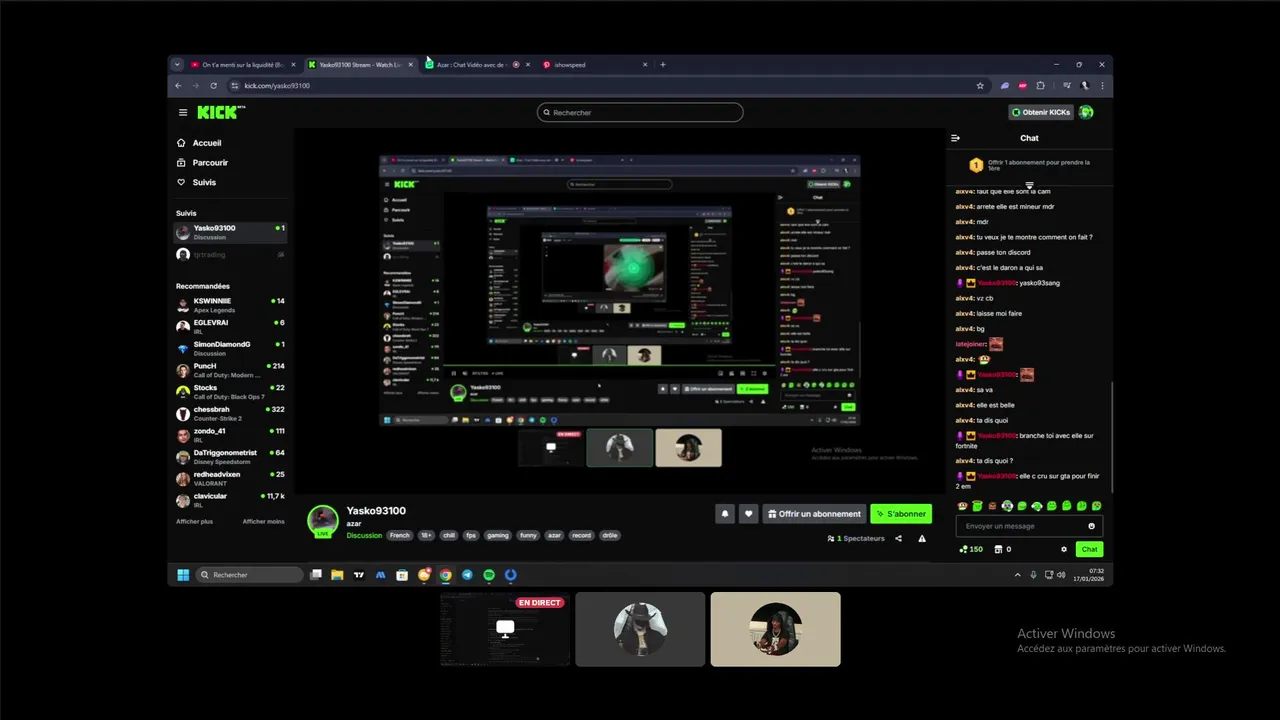
Task: Open Stocks recommended channel
Action: point(231,392)
